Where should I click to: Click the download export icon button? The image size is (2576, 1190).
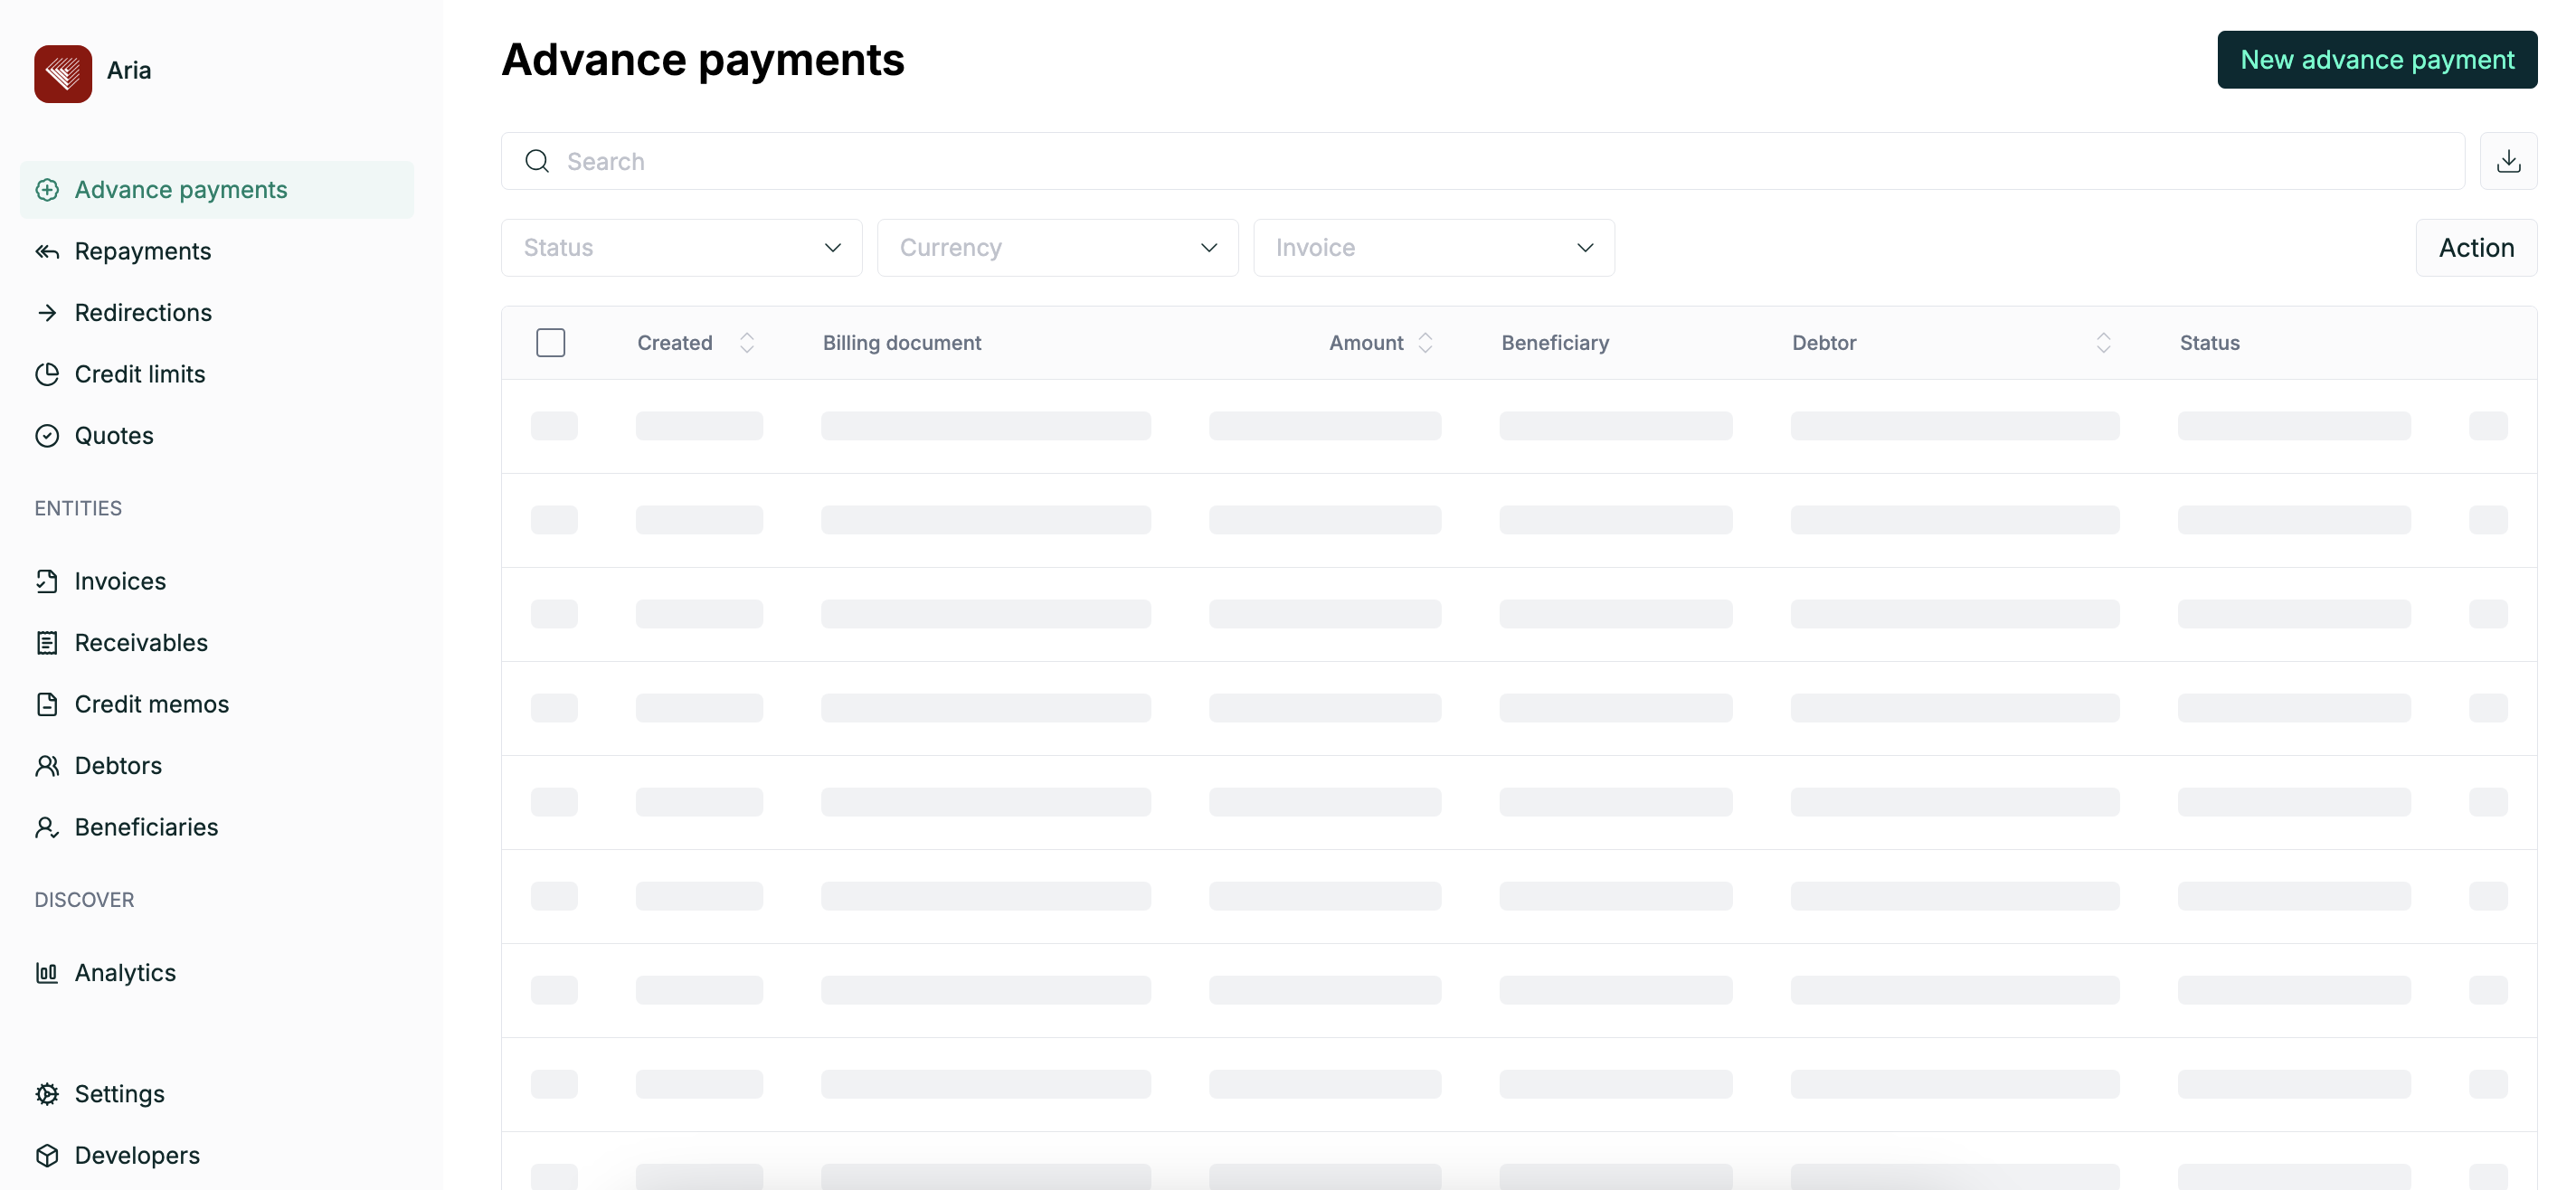coord(2508,161)
